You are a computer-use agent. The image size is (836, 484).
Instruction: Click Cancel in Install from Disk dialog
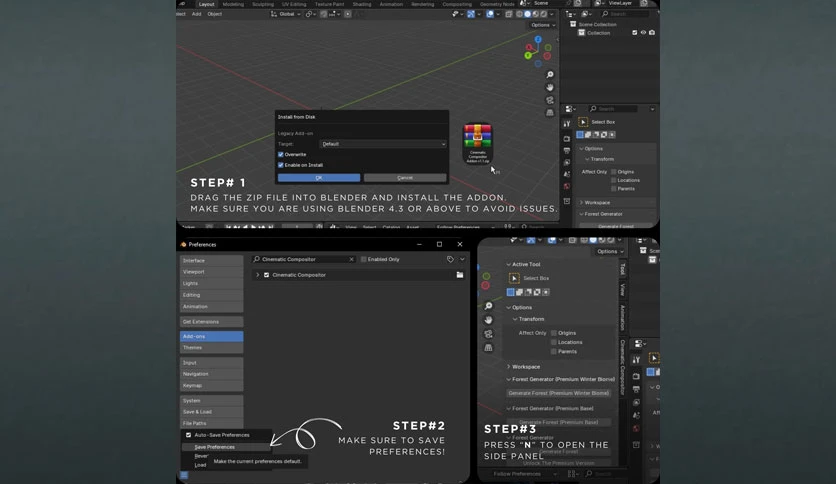point(405,178)
